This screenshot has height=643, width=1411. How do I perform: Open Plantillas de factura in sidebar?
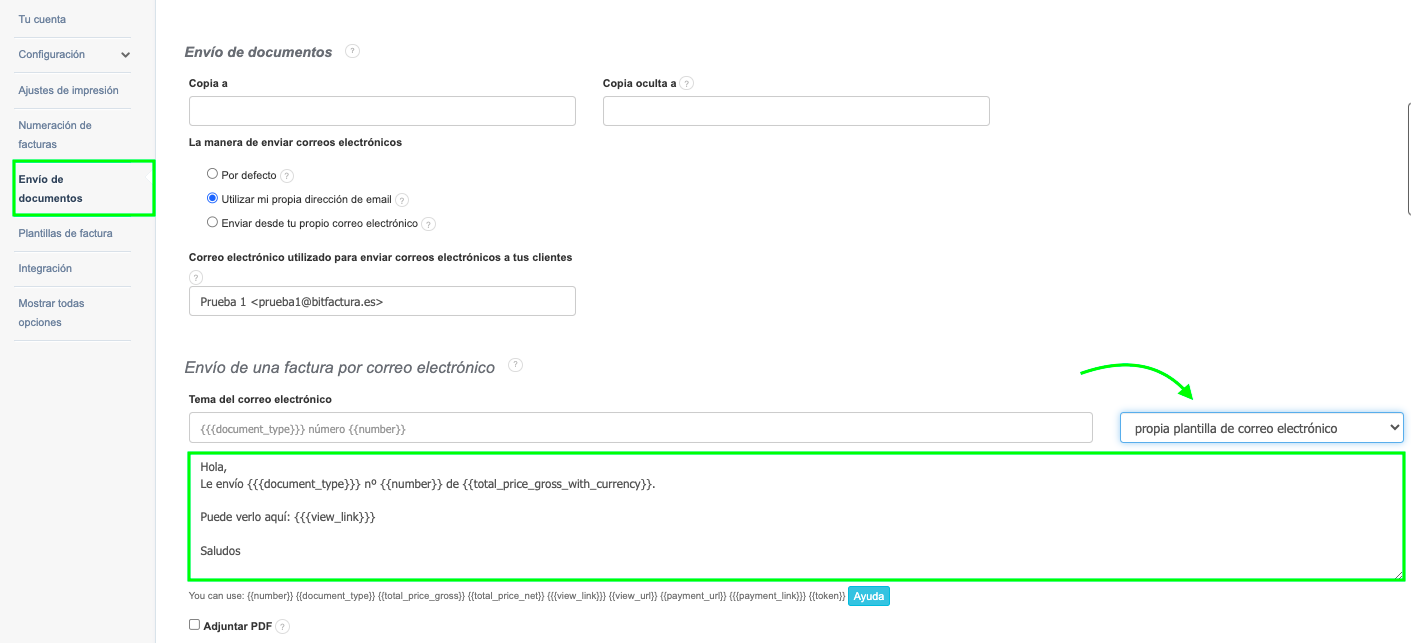click(x=65, y=233)
